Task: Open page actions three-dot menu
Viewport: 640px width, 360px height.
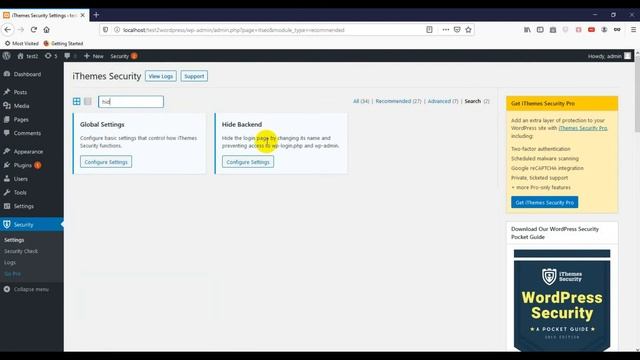Action: coord(446,29)
